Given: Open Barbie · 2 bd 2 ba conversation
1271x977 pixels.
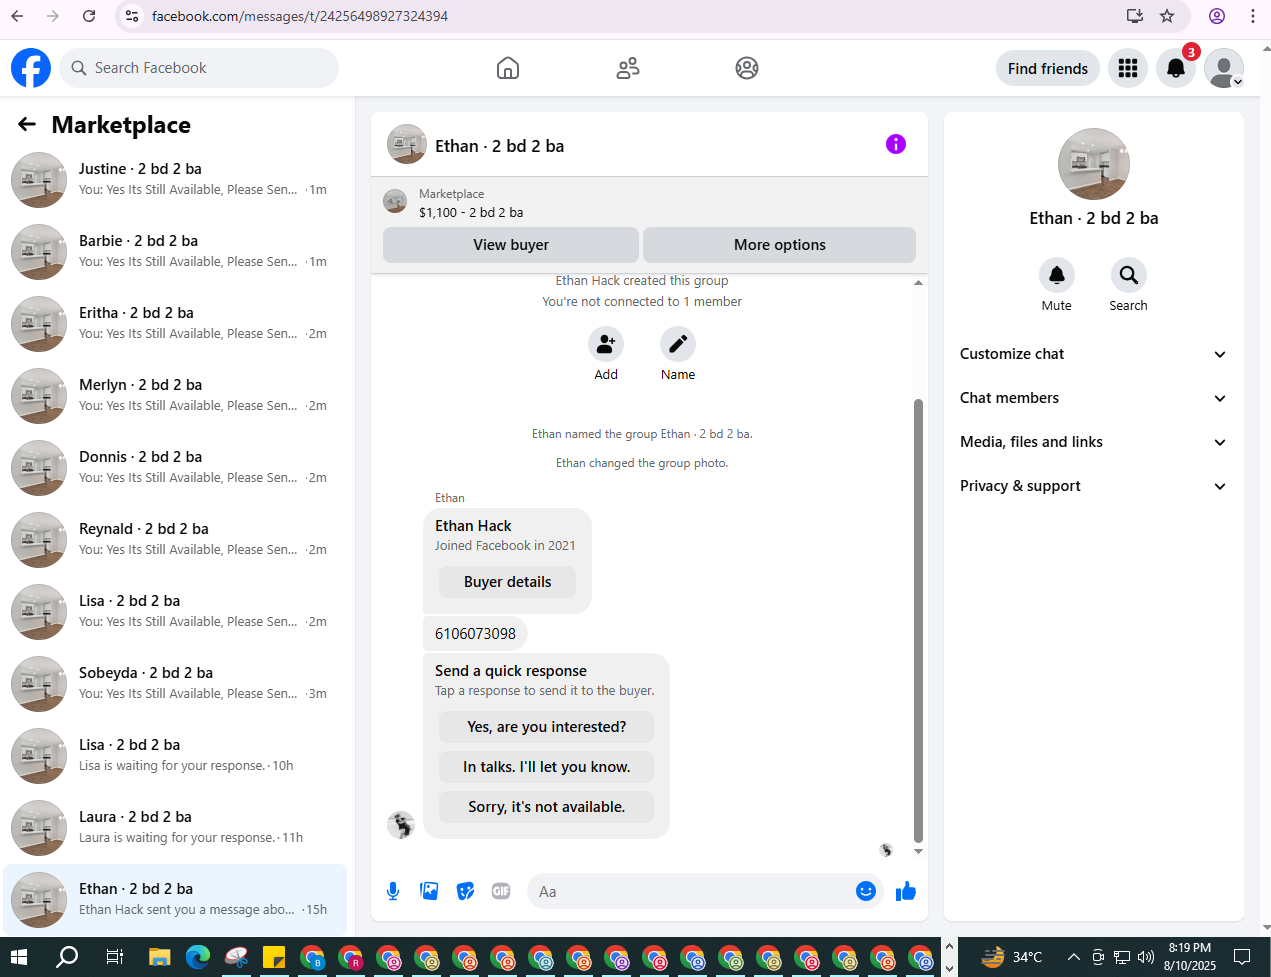Looking at the screenshot, I should coord(175,252).
